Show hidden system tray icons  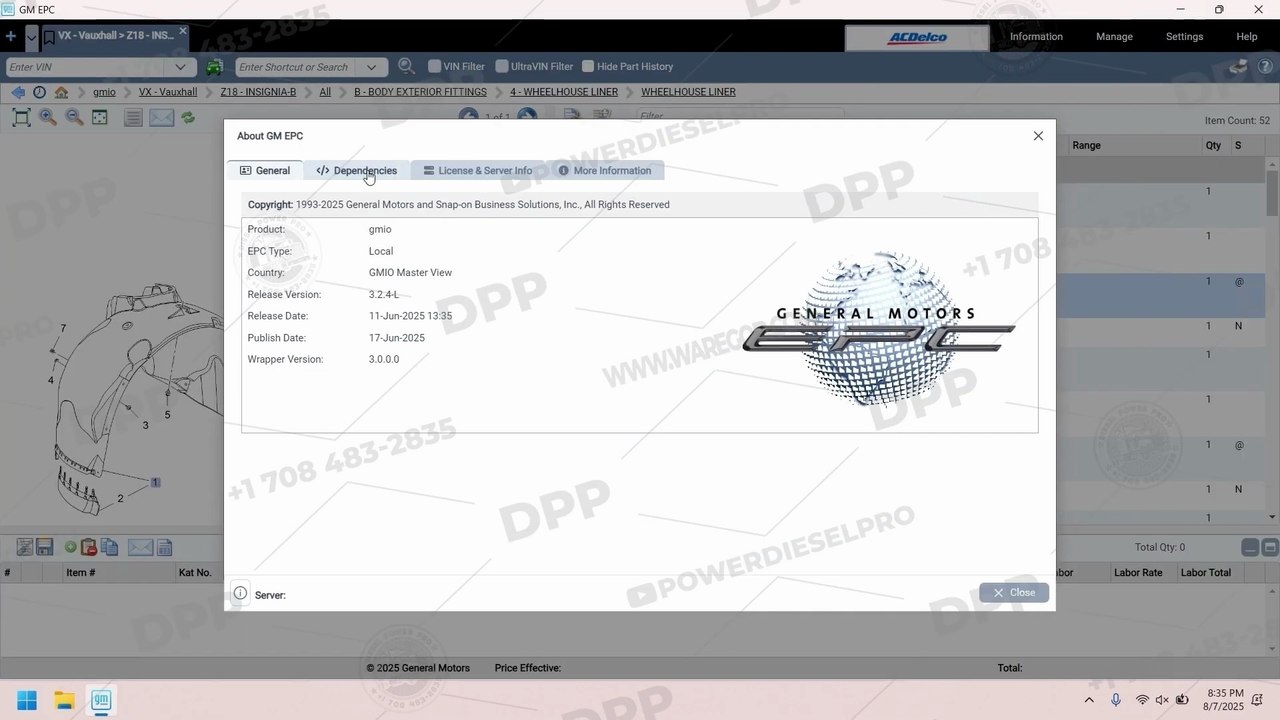1089,700
